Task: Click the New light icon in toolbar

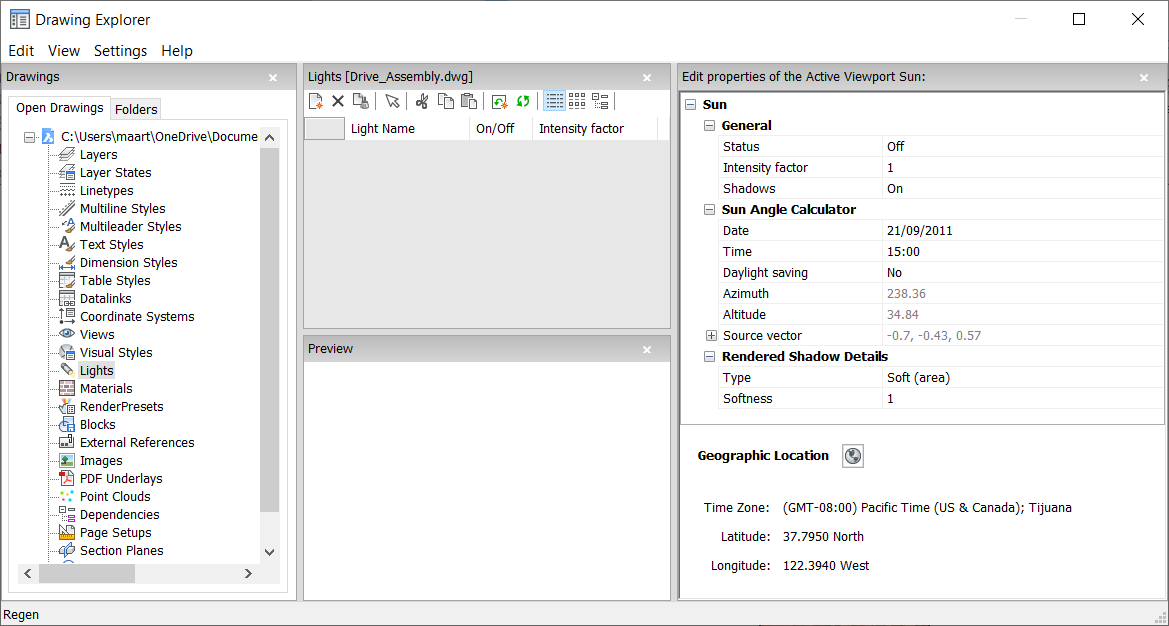Action: tap(316, 101)
